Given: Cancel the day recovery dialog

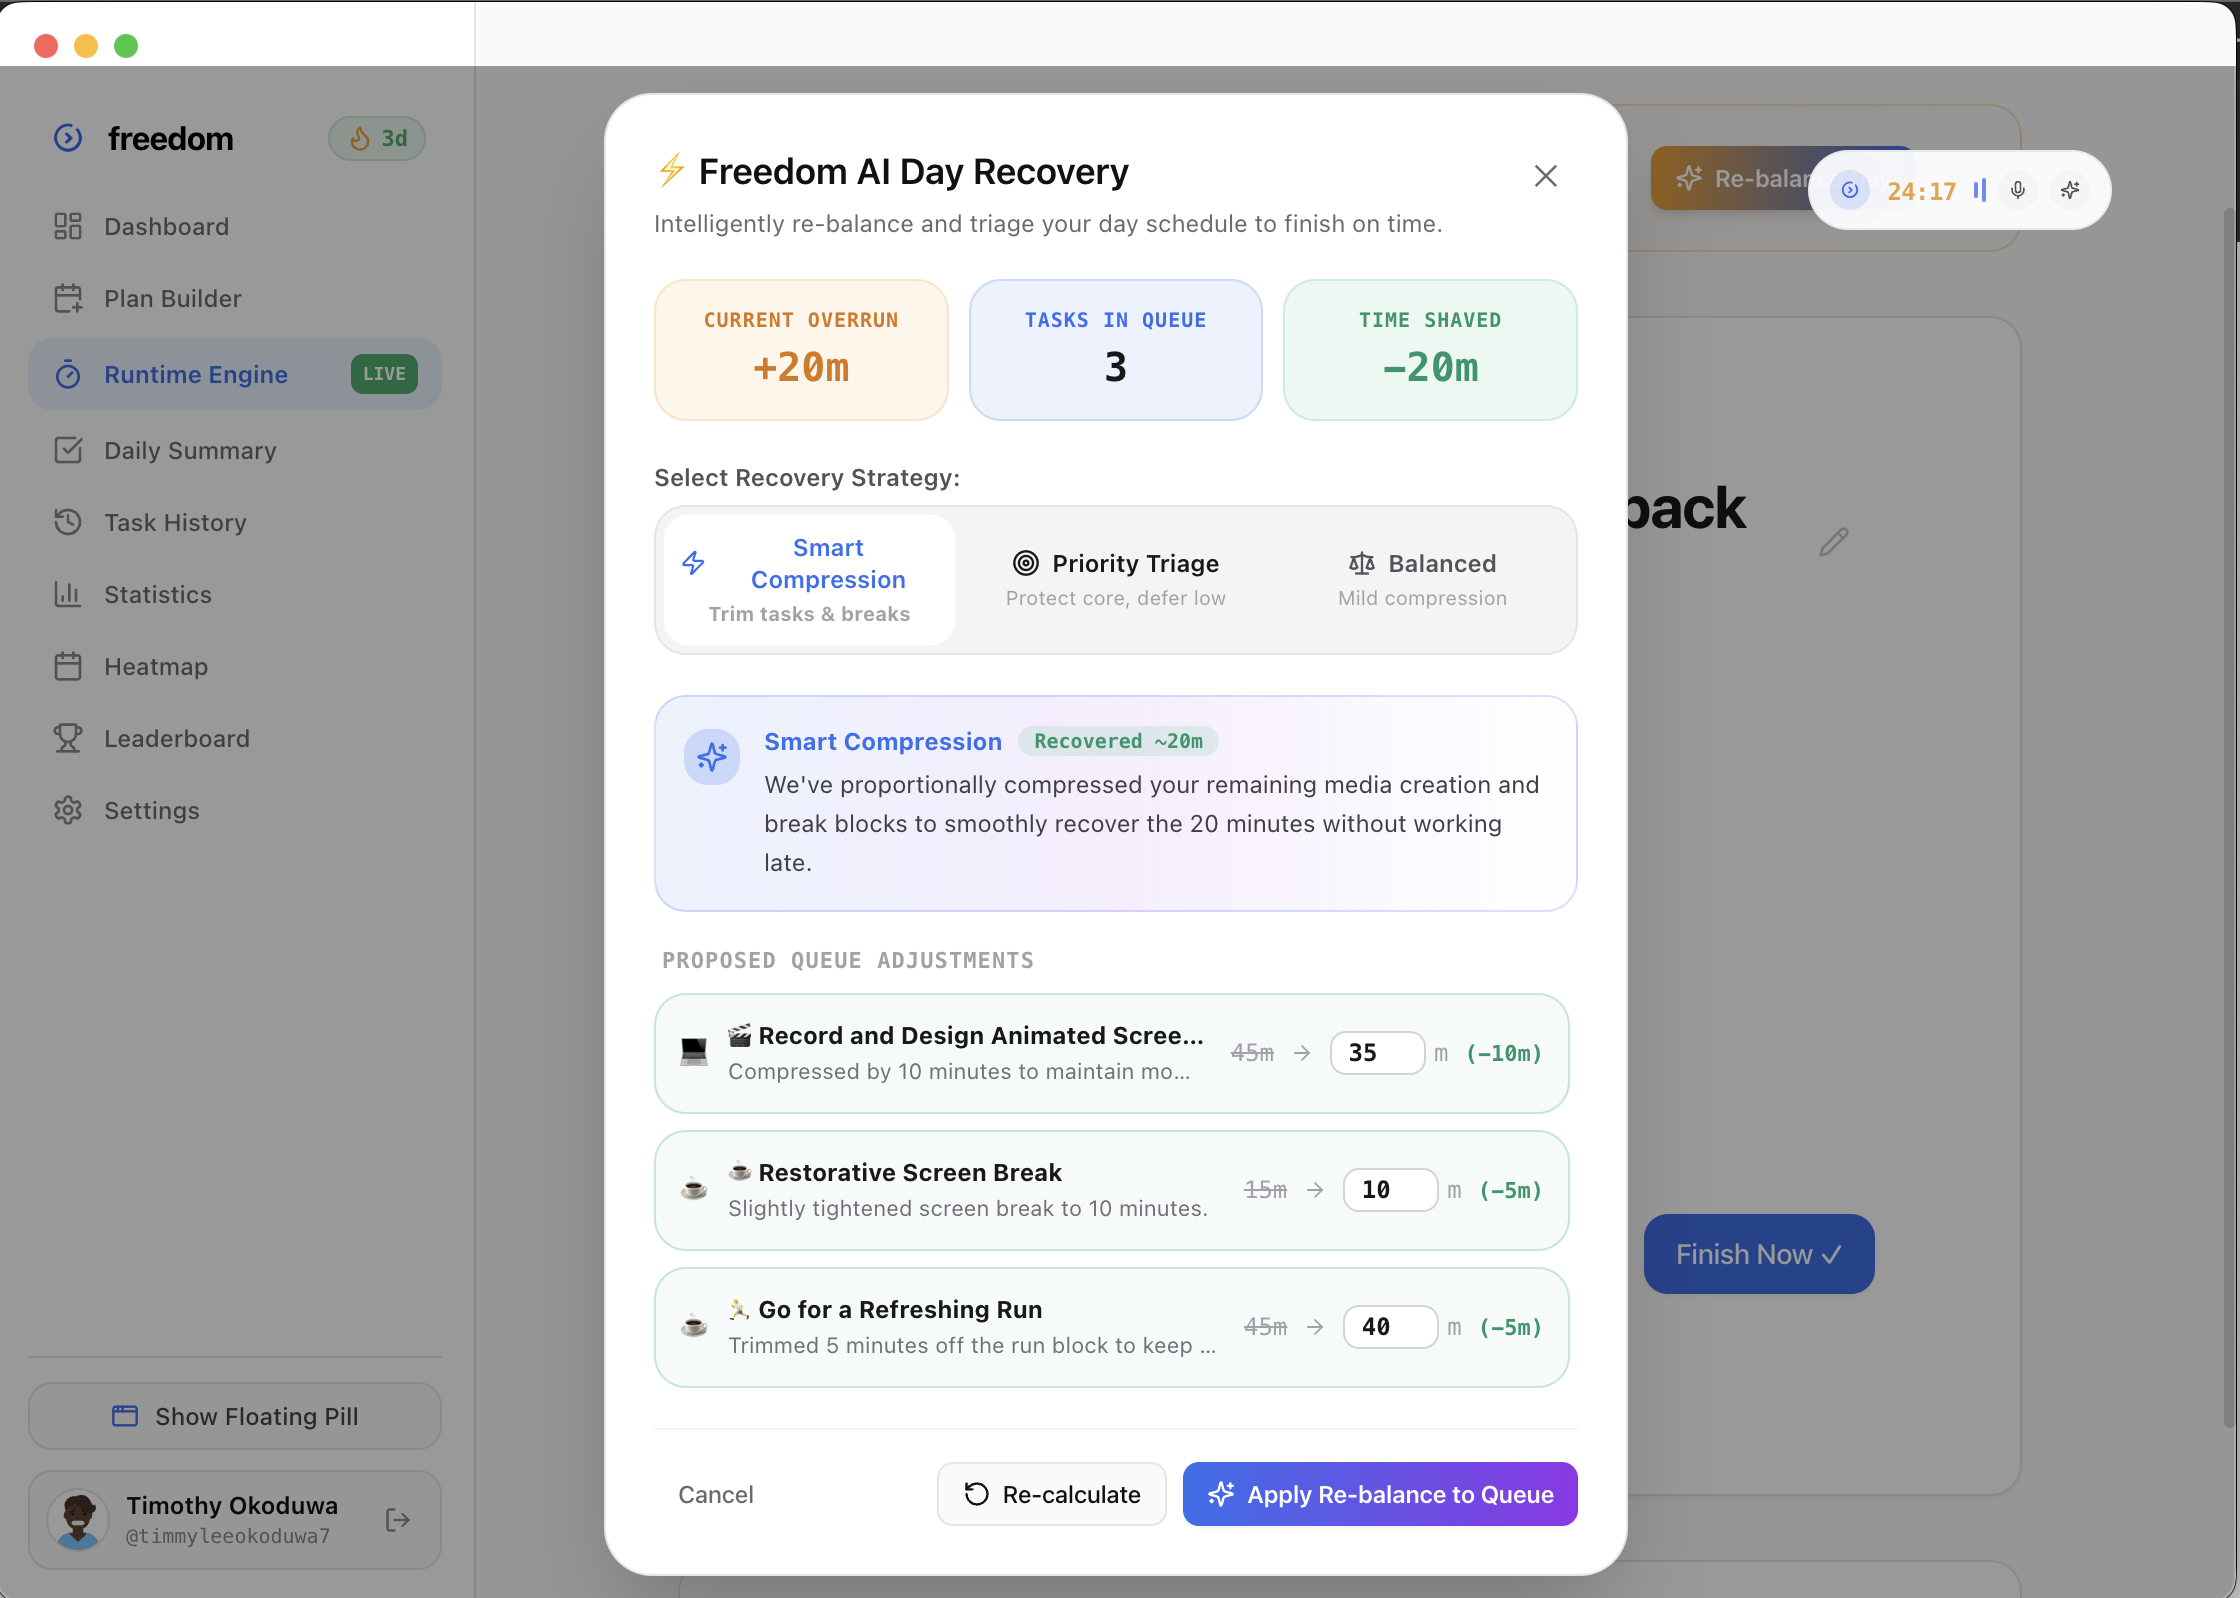Looking at the screenshot, I should (715, 1494).
